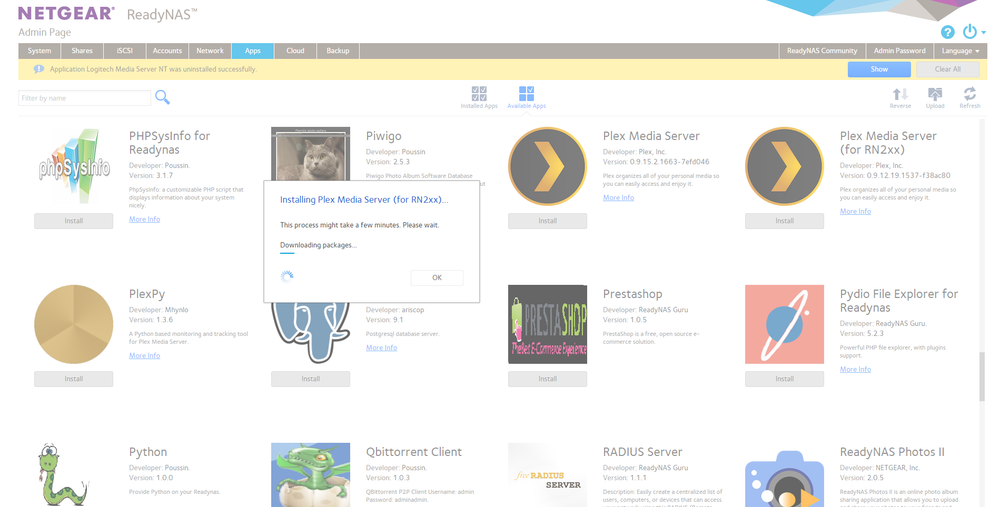Click the Refresh icon
This screenshot has width=1000, height=507.
coord(969,98)
